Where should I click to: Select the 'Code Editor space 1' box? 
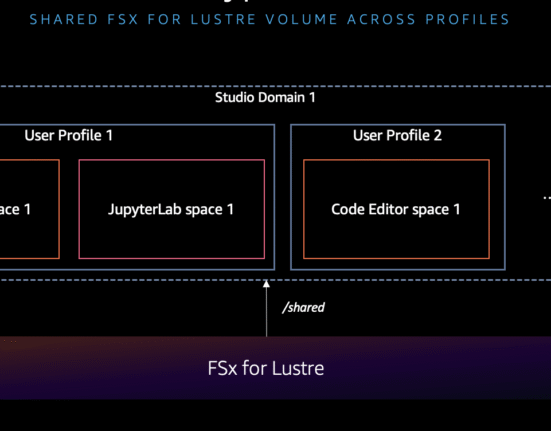coord(396,209)
